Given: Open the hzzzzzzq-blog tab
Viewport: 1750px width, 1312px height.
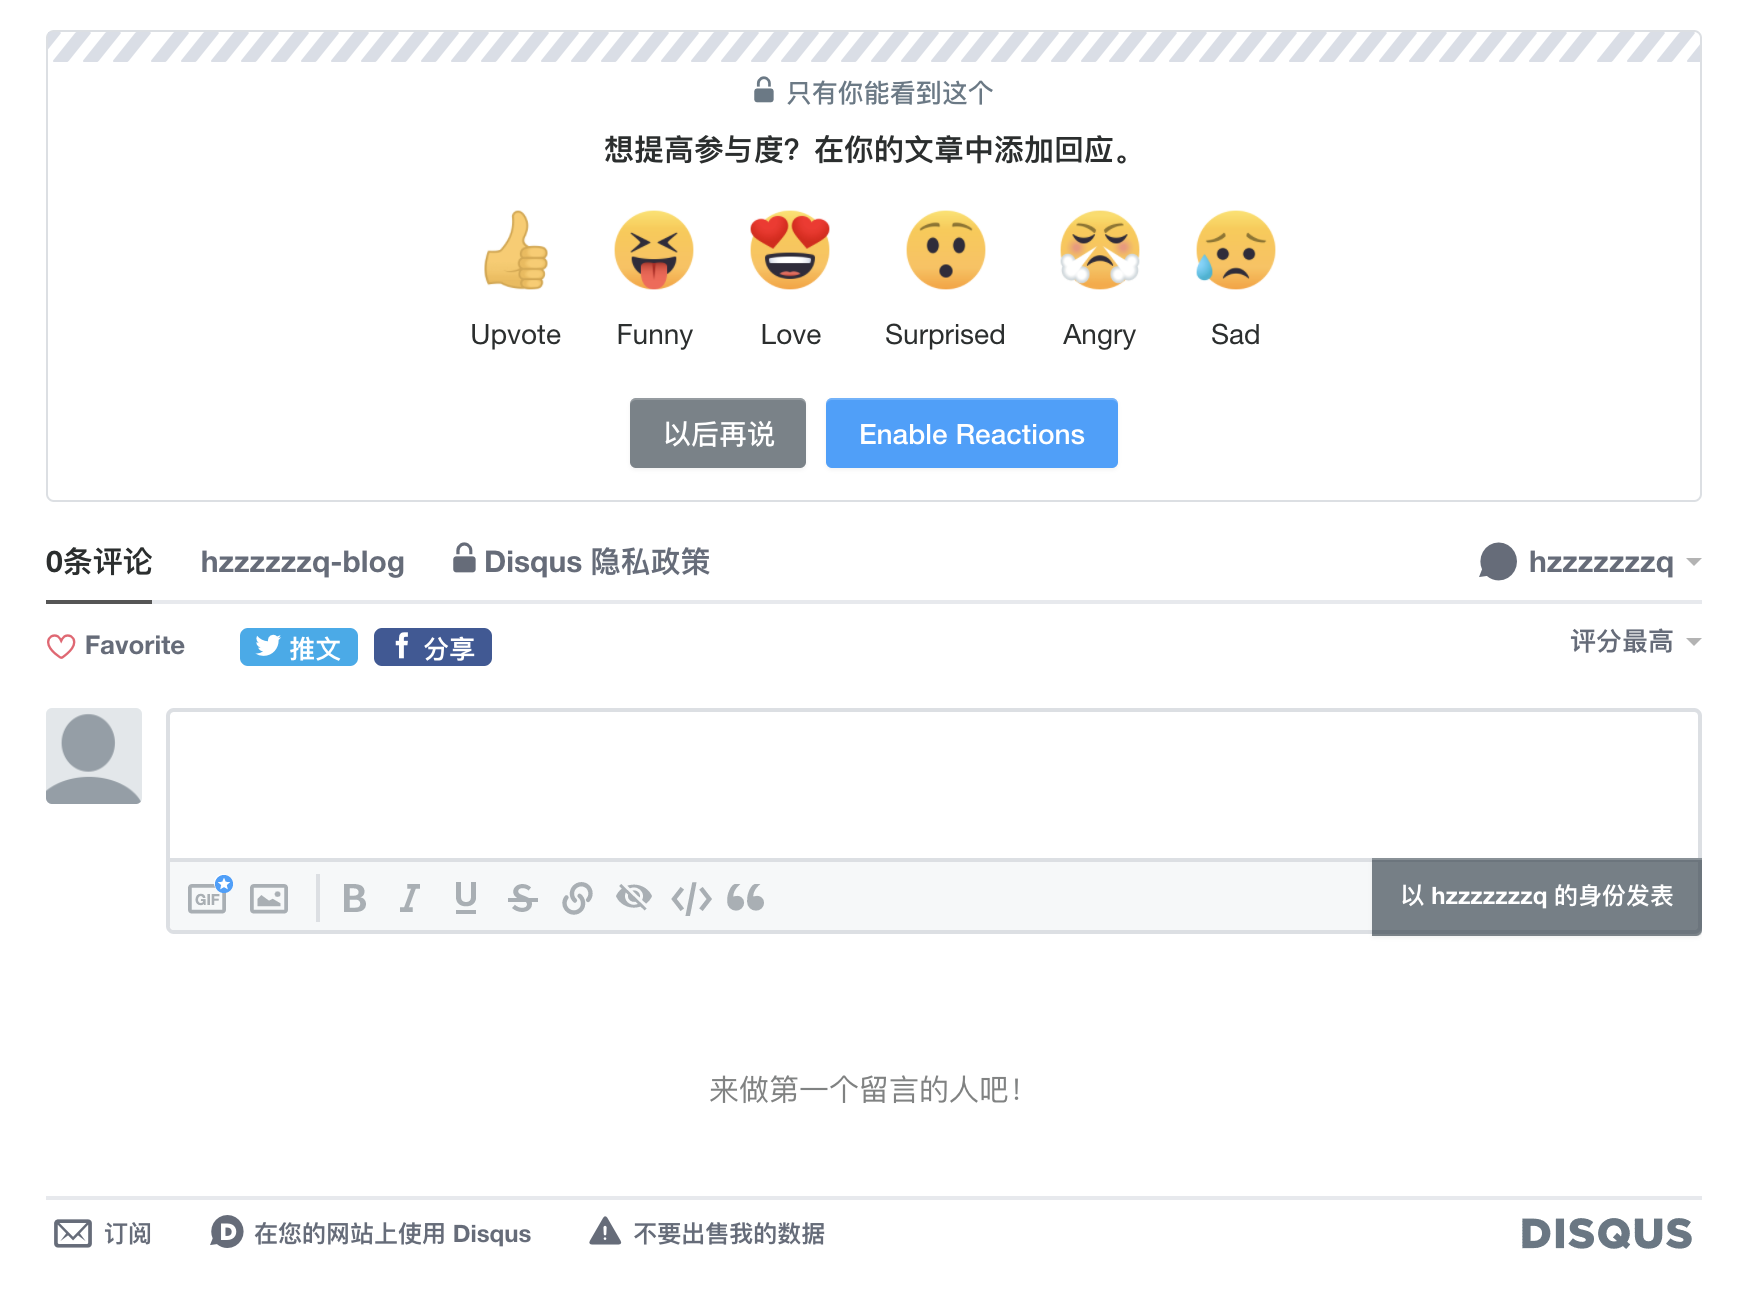Looking at the screenshot, I should click(x=302, y=562).
